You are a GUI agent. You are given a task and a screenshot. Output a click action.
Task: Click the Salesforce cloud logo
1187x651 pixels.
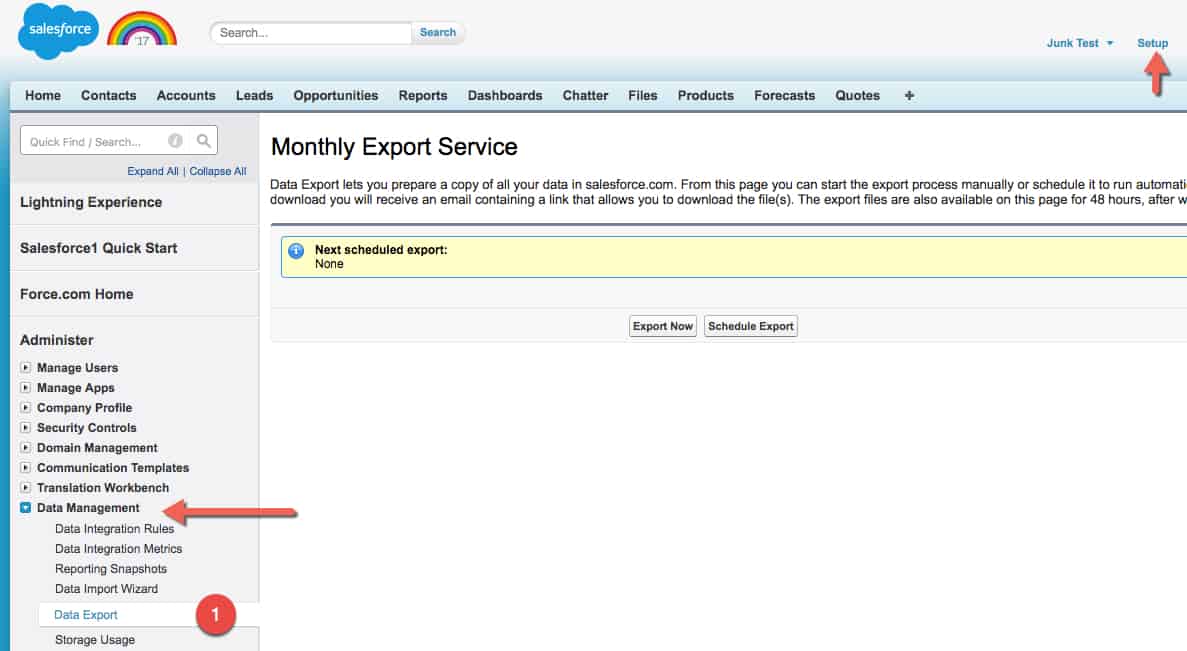click(x=58, y=30)
